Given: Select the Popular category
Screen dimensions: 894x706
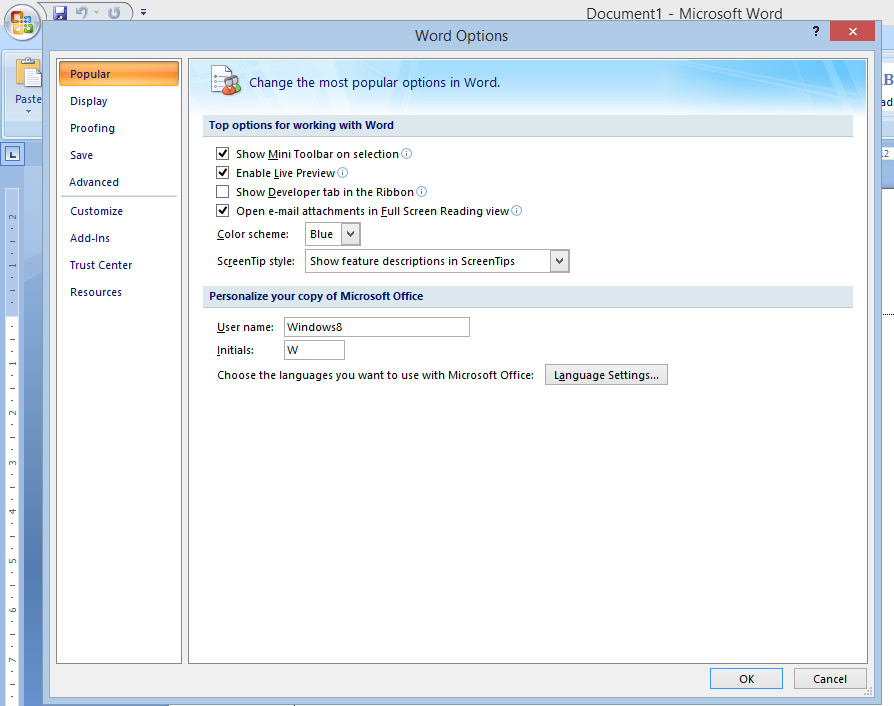Looking at the screenshot, I should coord(119,74).
